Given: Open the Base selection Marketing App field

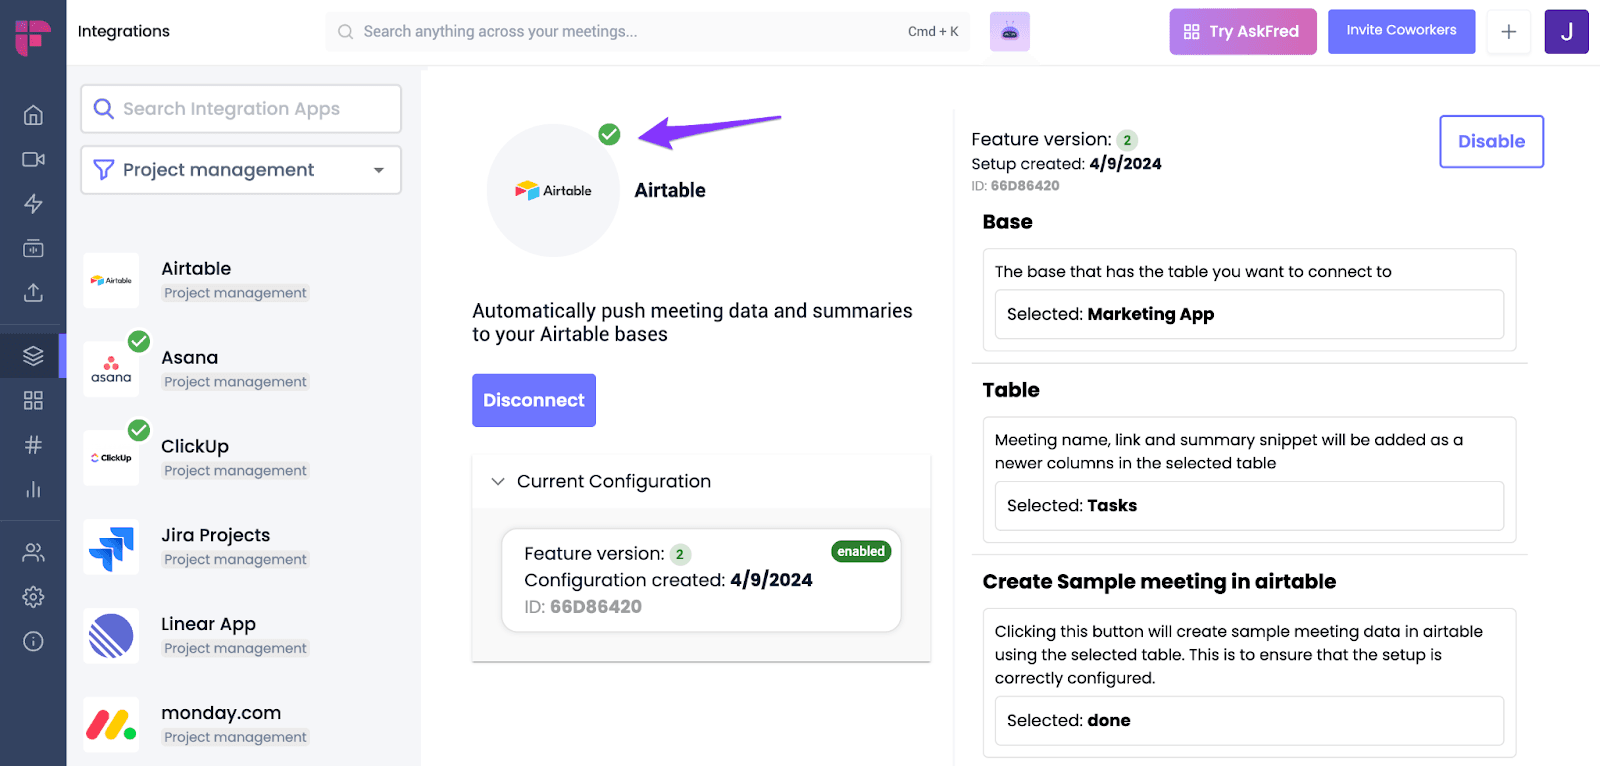Looking at the screenshot, I should pyautogui.click(x=1249, y=314).
